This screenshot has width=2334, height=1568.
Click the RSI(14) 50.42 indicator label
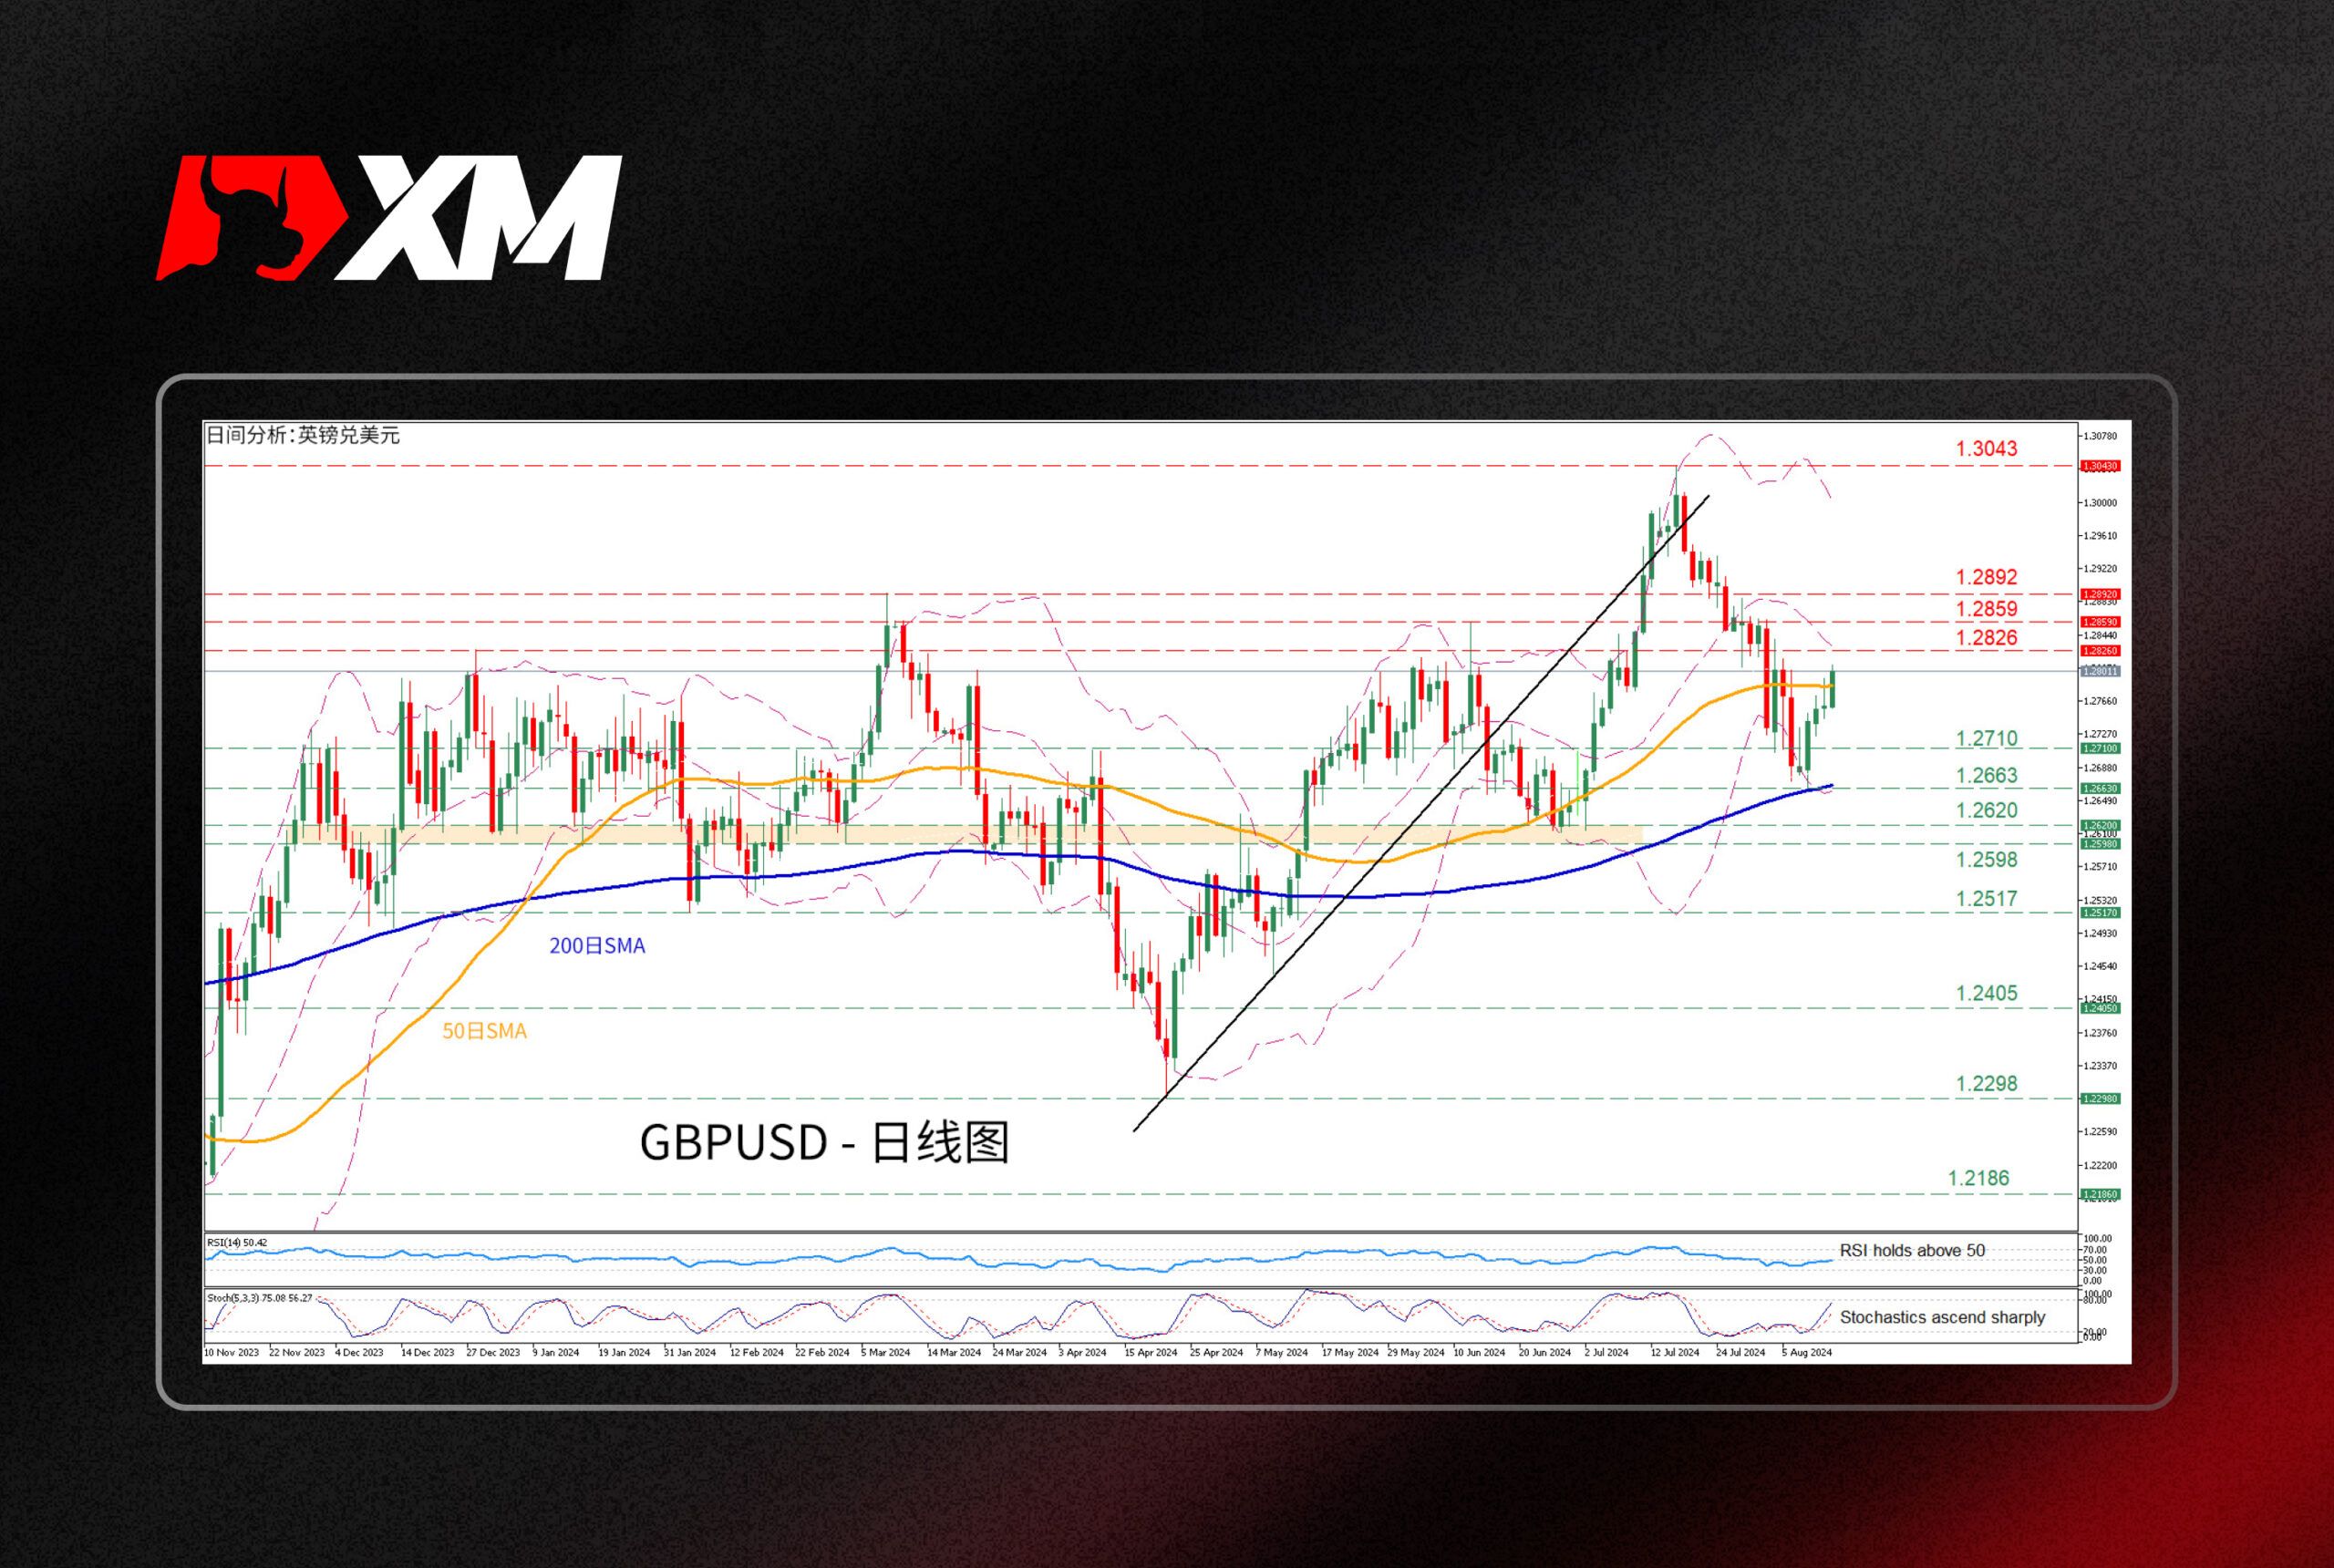[237, 1242]
